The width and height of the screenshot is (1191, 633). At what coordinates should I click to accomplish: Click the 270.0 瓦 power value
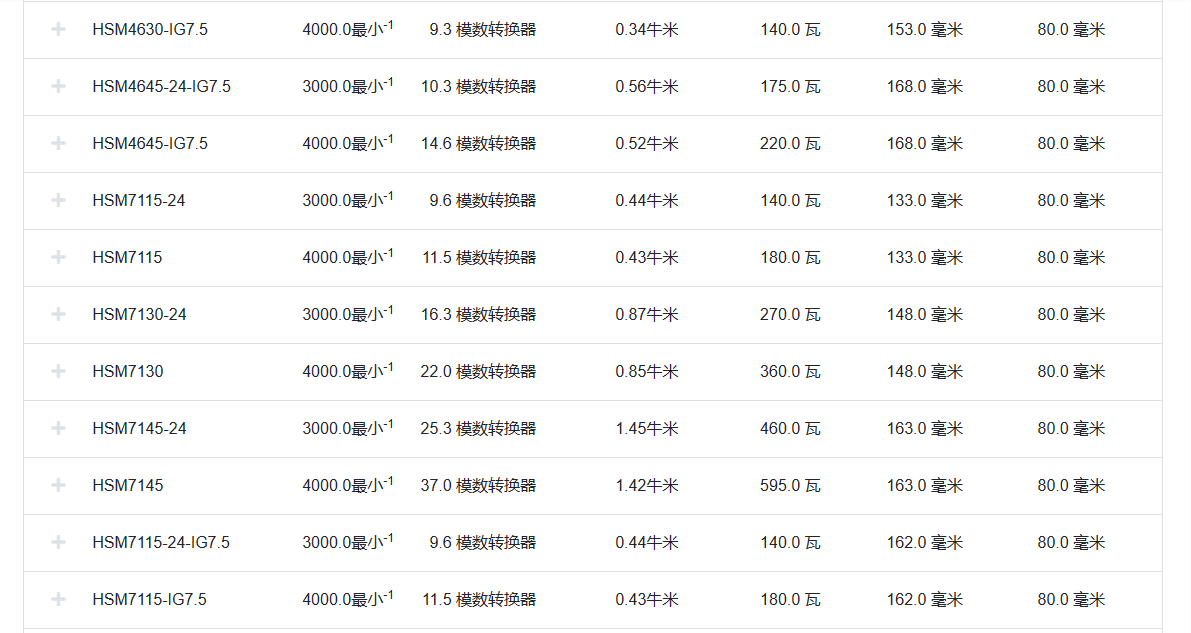coord(790,314)
